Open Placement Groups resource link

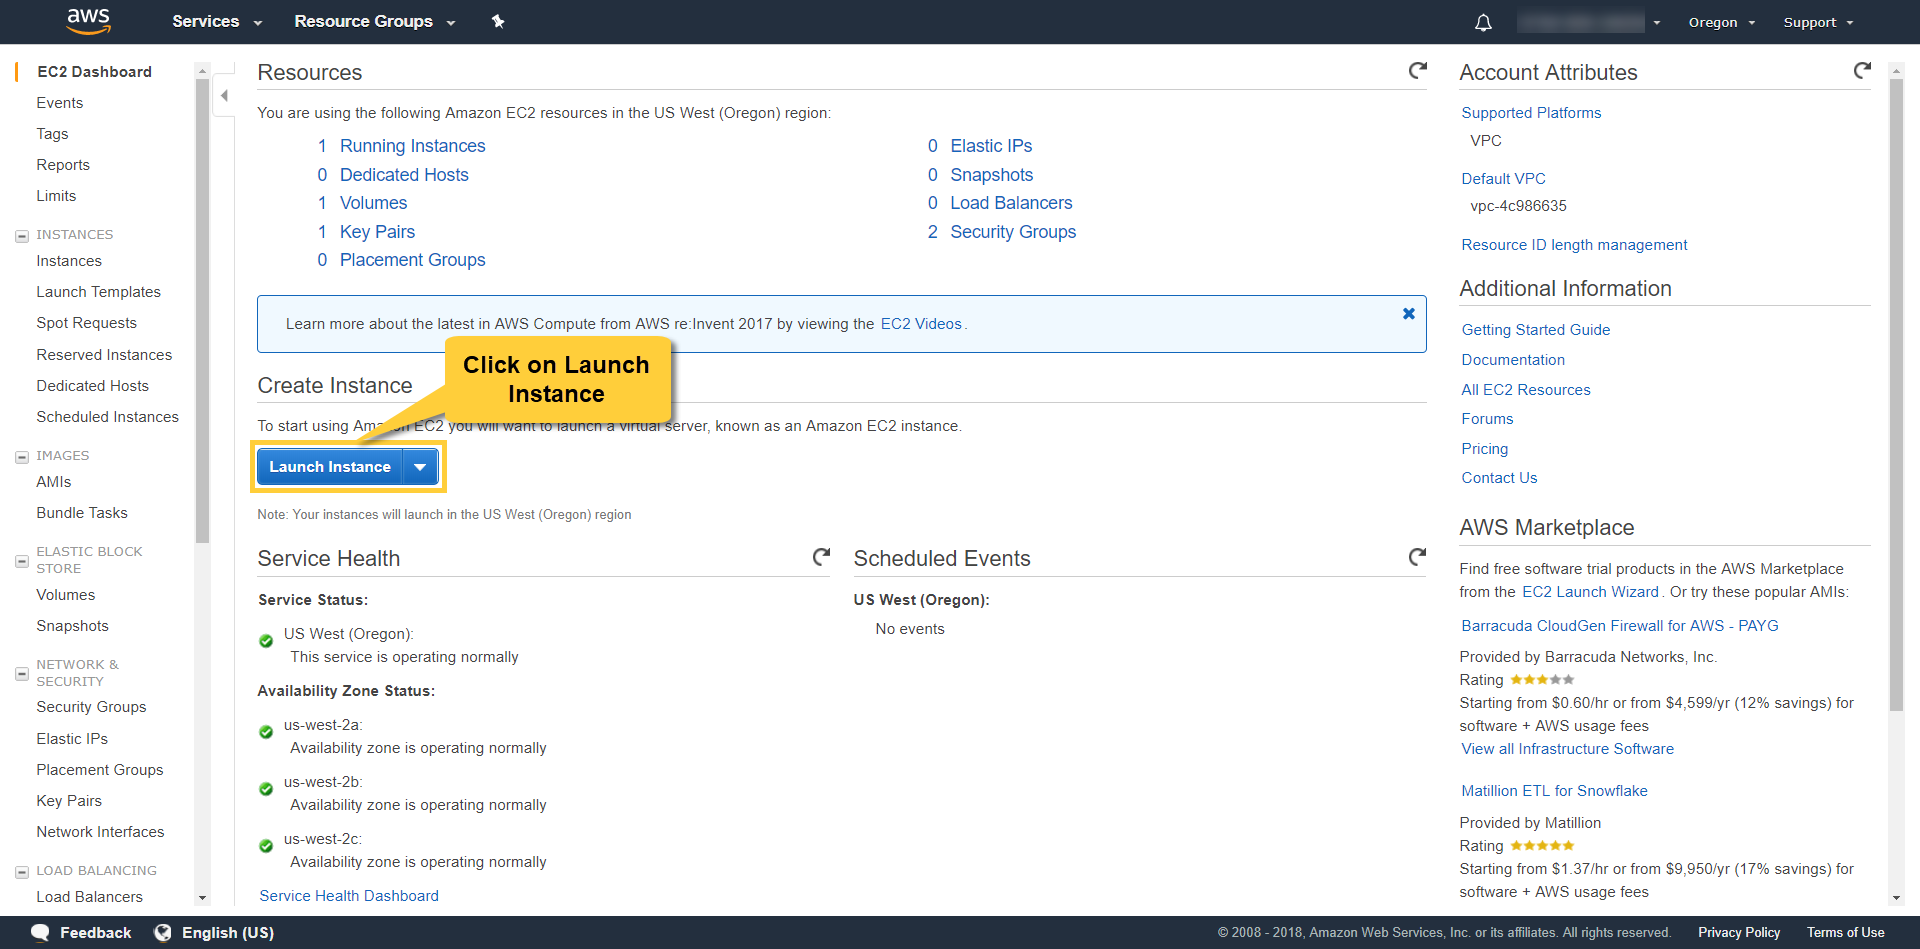(412, 260)
